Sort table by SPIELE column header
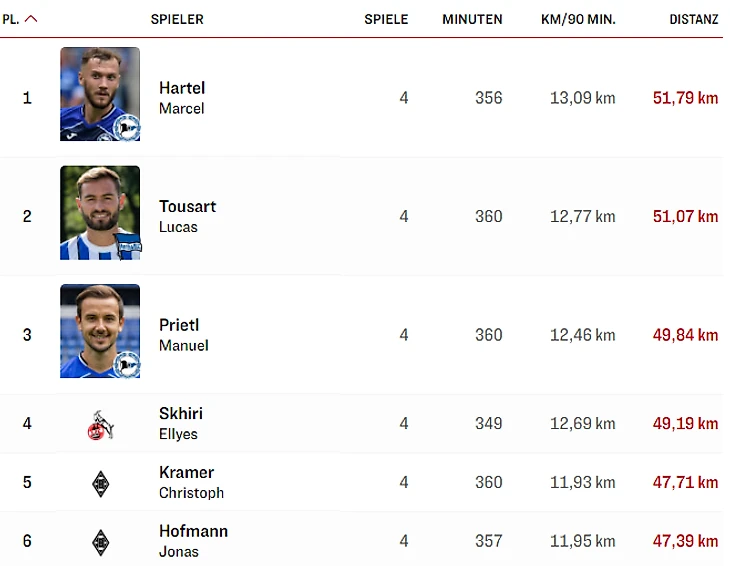 pos(386,19)
